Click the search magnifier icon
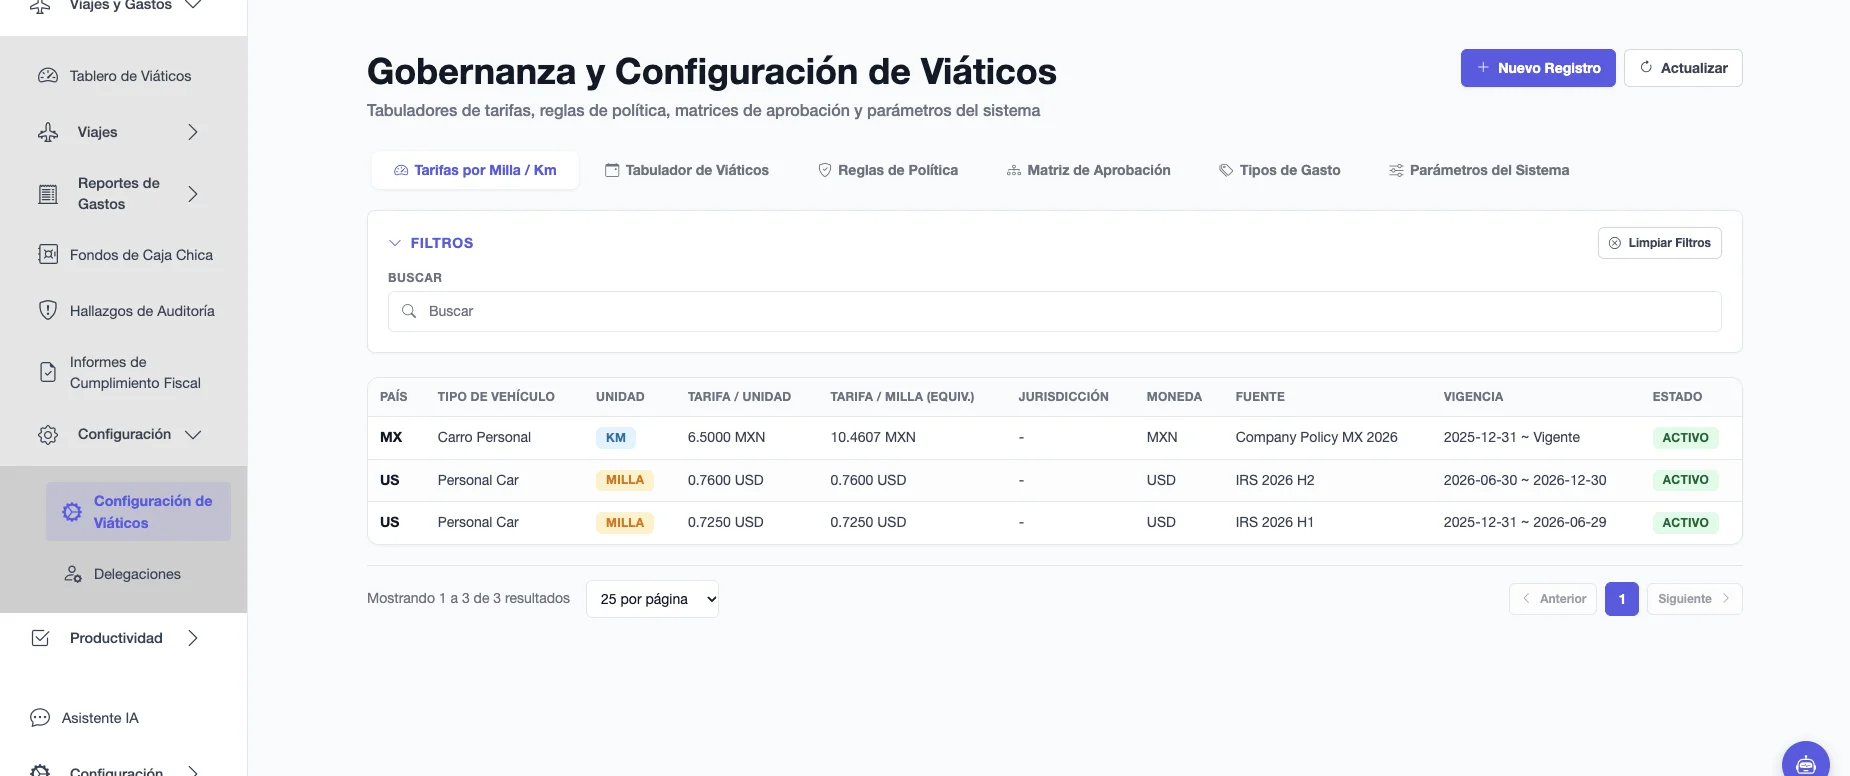The image size is (1850, 776). (409, 311)
